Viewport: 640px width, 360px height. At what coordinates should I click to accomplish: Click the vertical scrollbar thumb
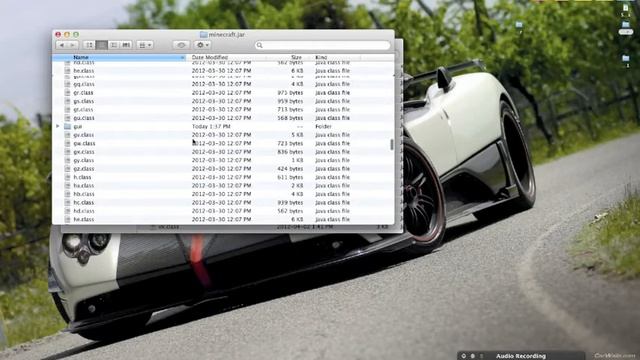click(392, 144)
